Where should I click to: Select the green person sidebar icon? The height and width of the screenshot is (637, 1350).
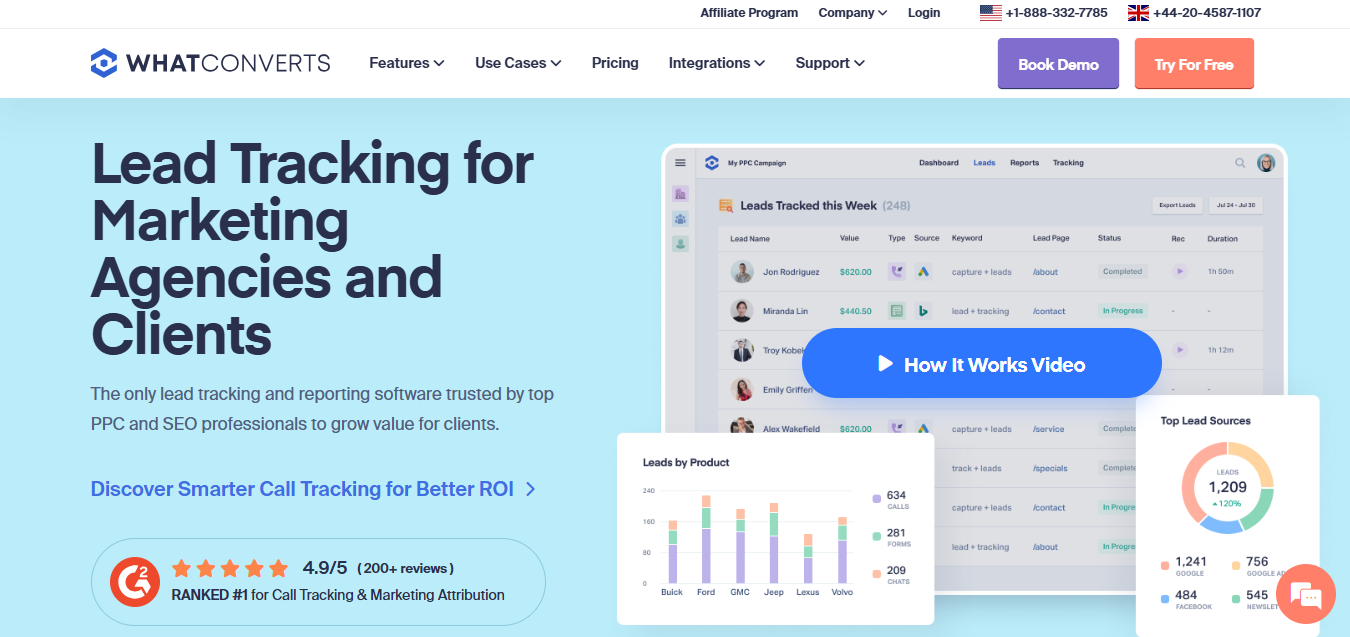coord(681,243)
